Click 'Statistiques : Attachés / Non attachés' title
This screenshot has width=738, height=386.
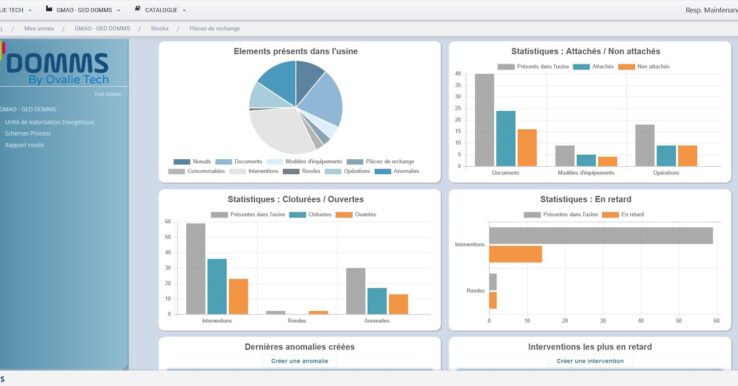tap(586, 51)
